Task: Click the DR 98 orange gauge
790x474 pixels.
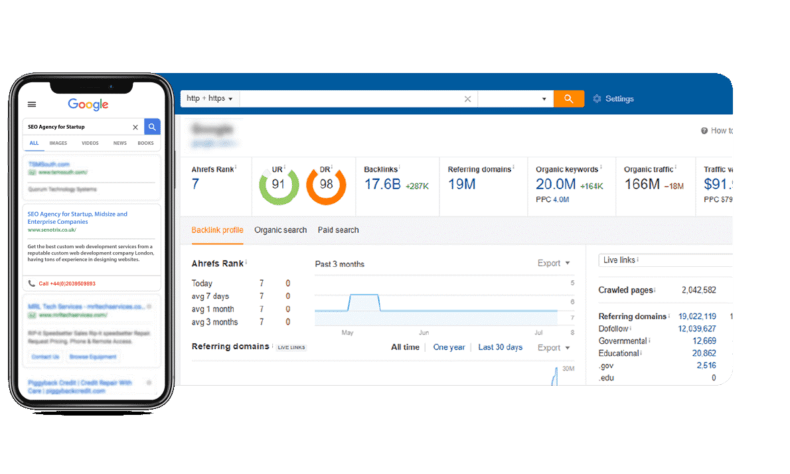Action: pyautogui.click(x=326, y=185)
